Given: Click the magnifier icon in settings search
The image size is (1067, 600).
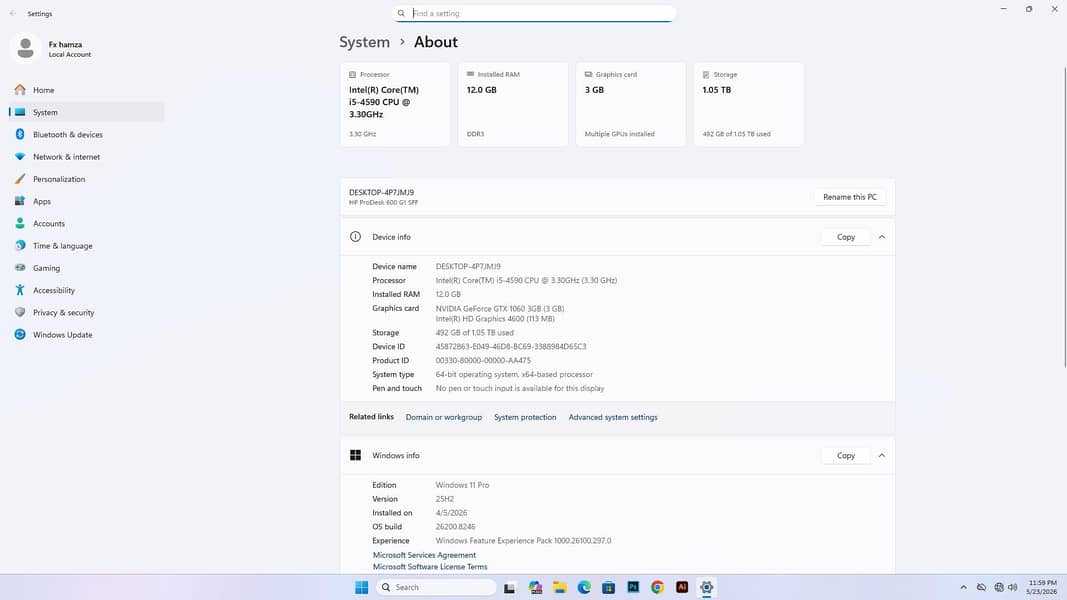Looking at the screenshot, I should pyautogui.click(x=401, y=14).
